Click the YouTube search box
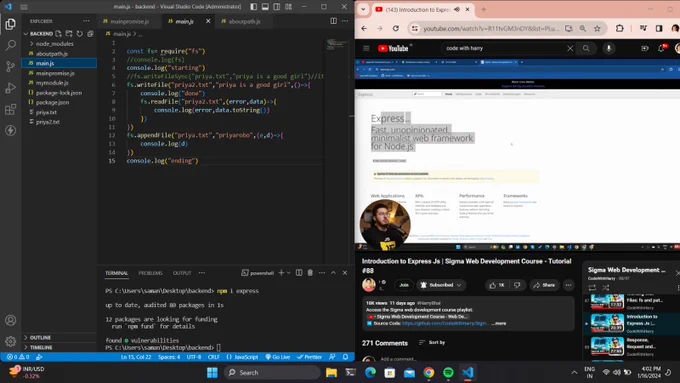The width and height of the screenshot is (680, 383). click(503, 48)
